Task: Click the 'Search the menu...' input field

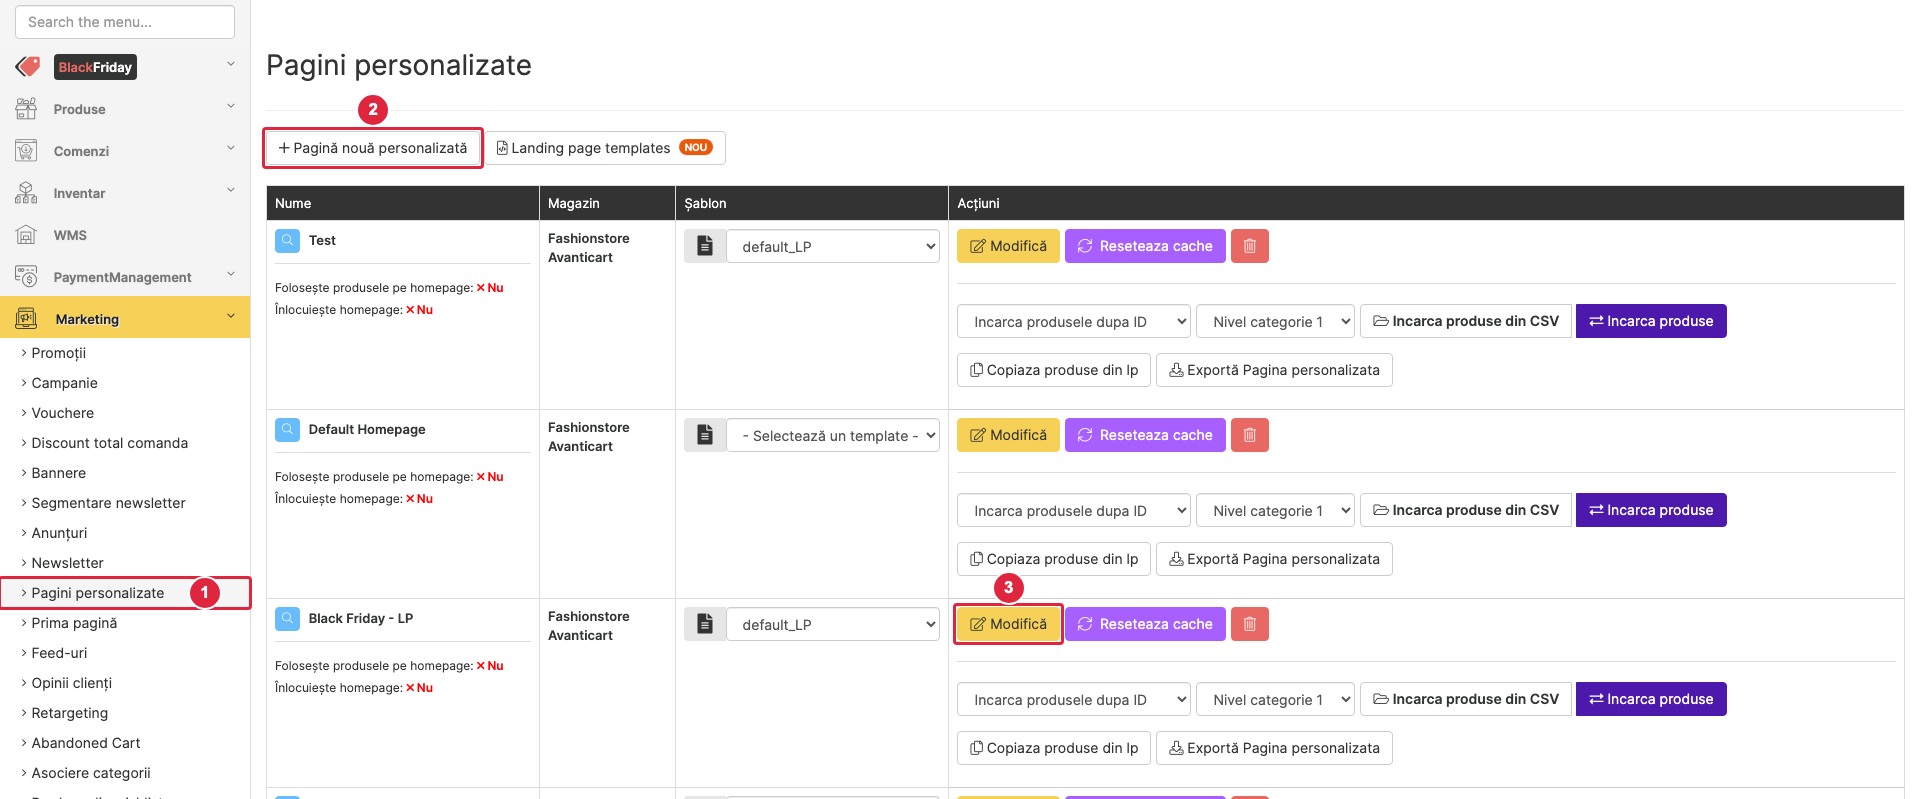Action: point(125,22)
